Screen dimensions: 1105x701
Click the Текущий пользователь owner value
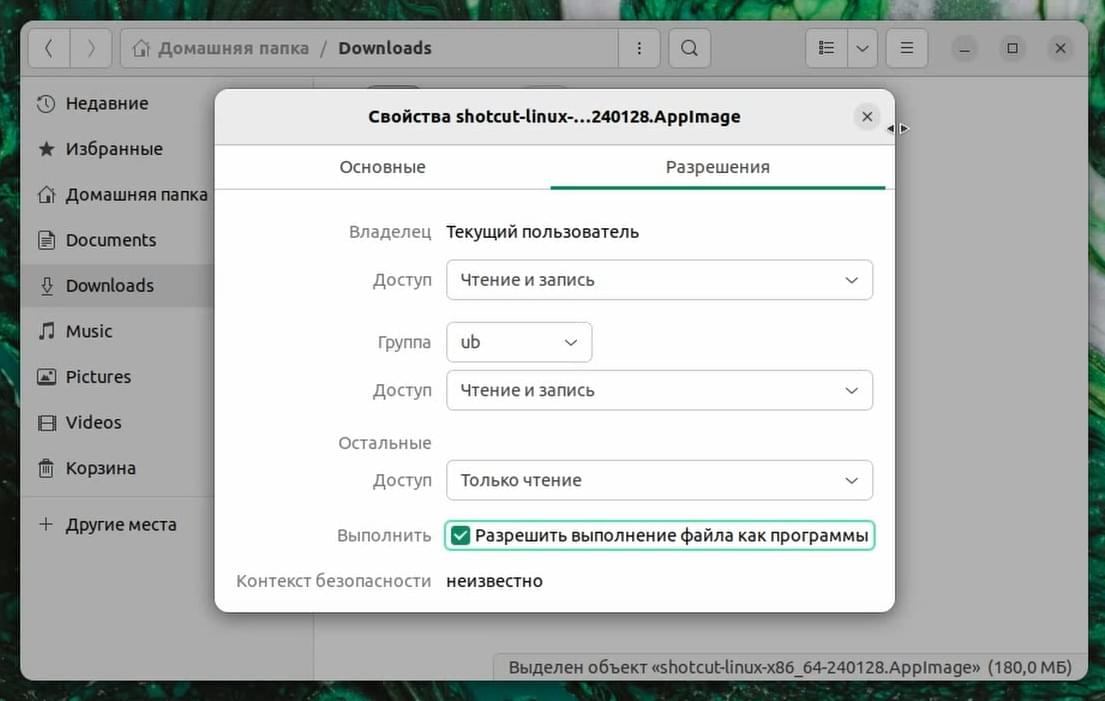coord(543,232)
